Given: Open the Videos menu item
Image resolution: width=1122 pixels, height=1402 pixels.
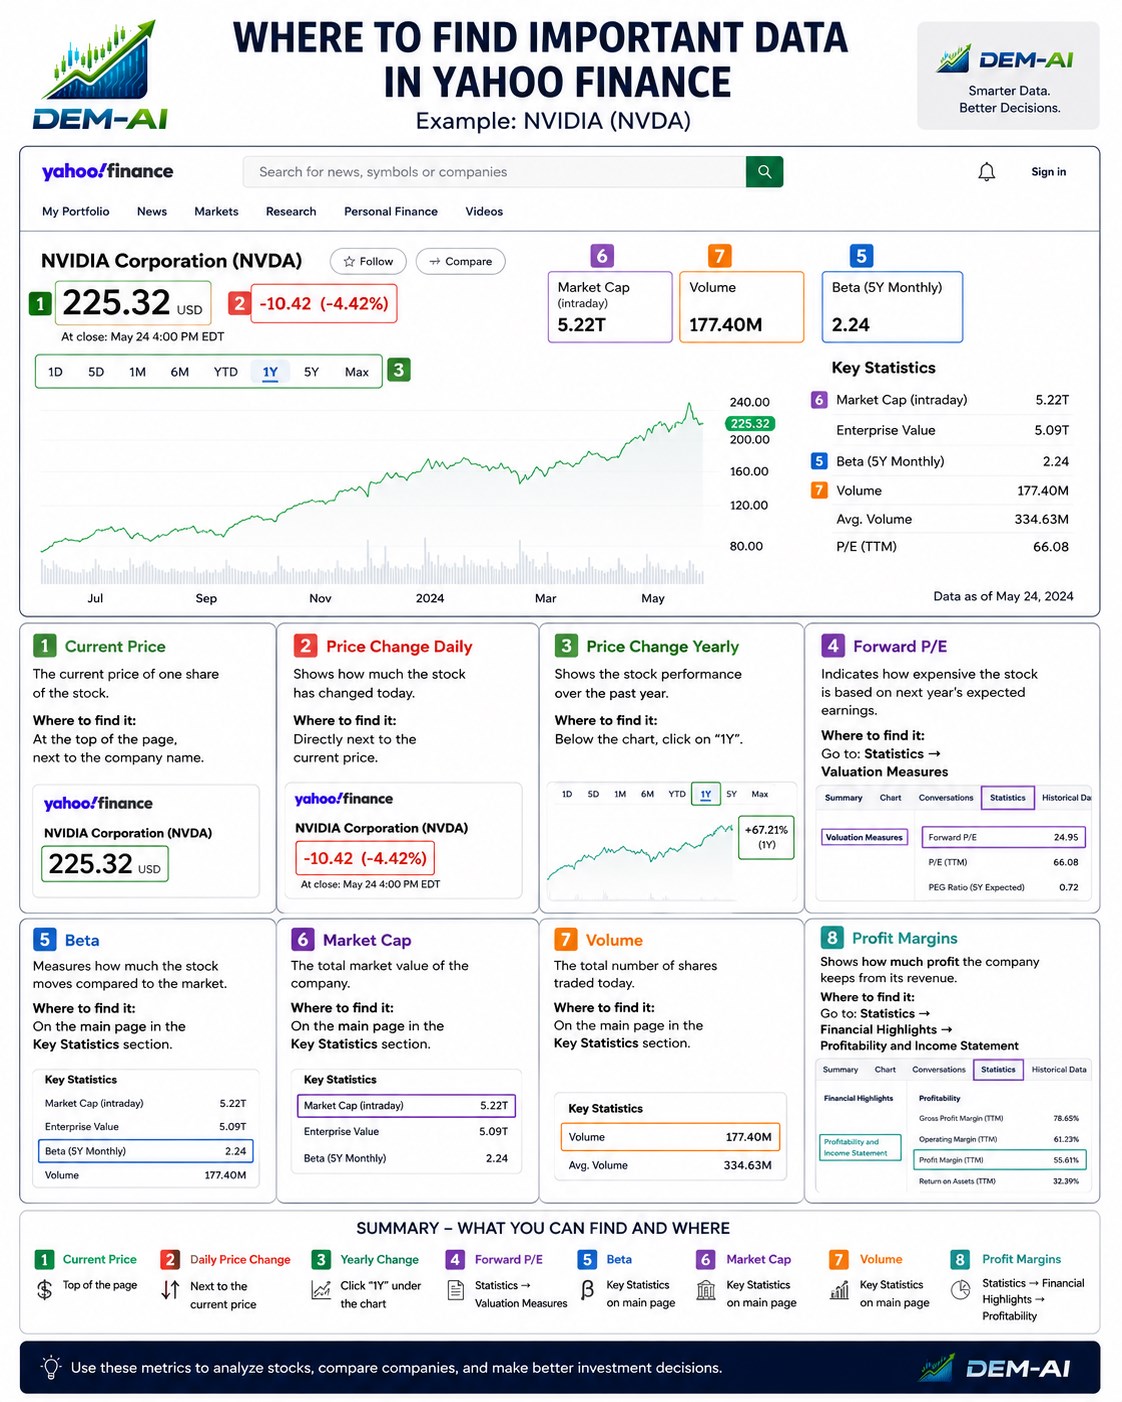Looking at the screenshot, I should coord(484,211).
